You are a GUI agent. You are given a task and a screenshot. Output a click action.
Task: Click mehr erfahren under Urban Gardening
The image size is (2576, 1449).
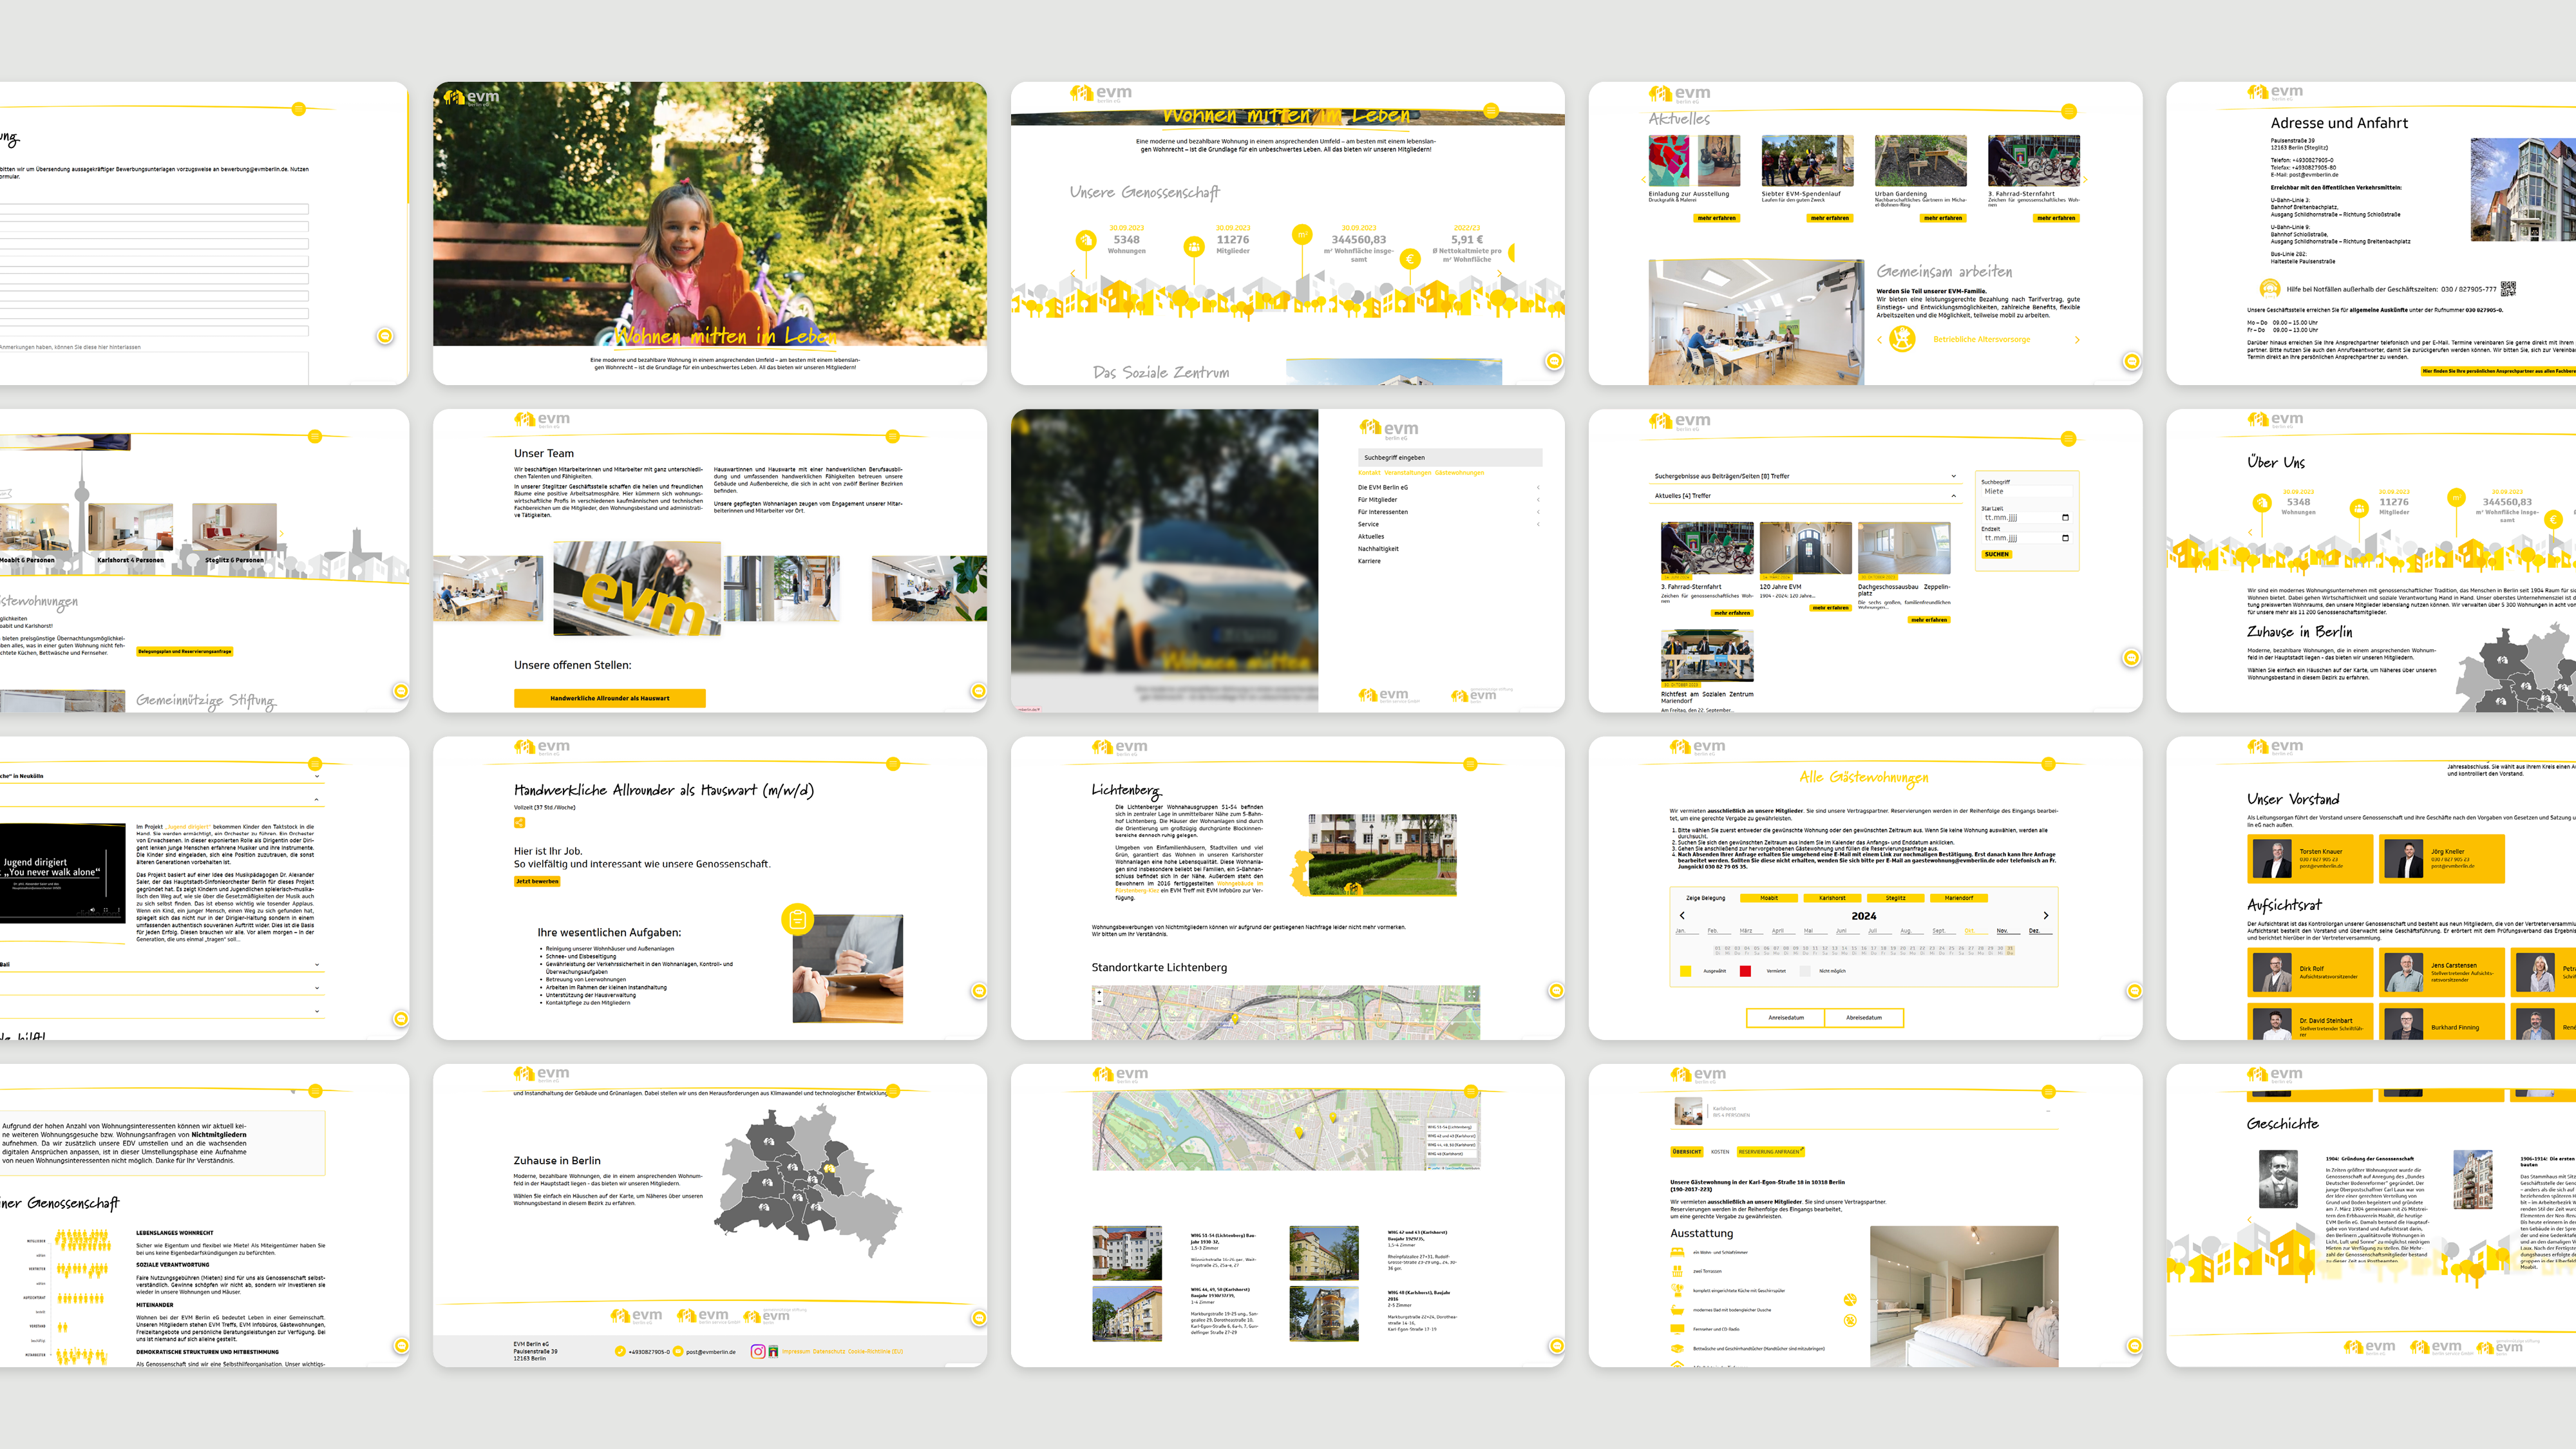(x=1943, y=218)
